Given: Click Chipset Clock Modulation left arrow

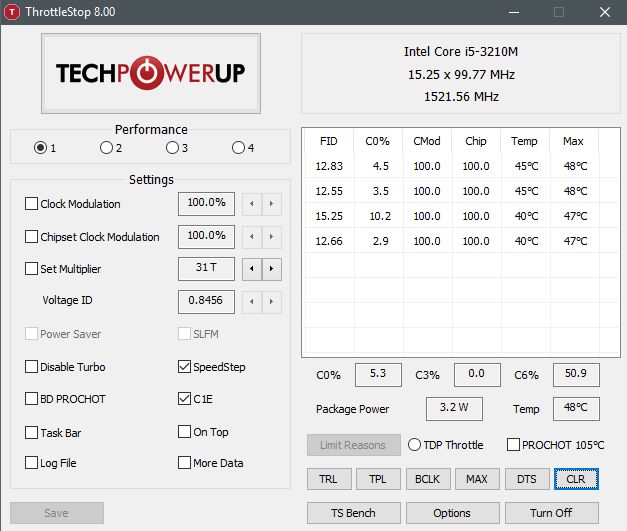Looking at the screenshot, I should 252,237.
